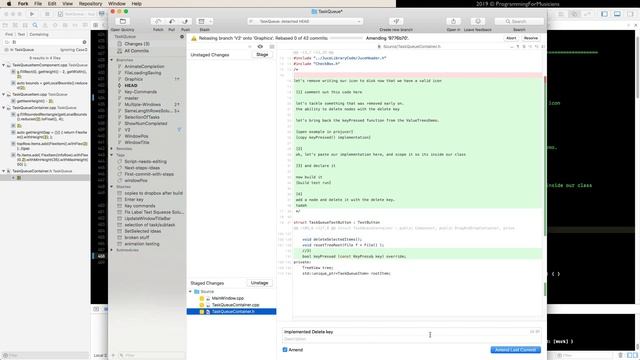Click the Xcode Stop button

[x=47, y=14]
